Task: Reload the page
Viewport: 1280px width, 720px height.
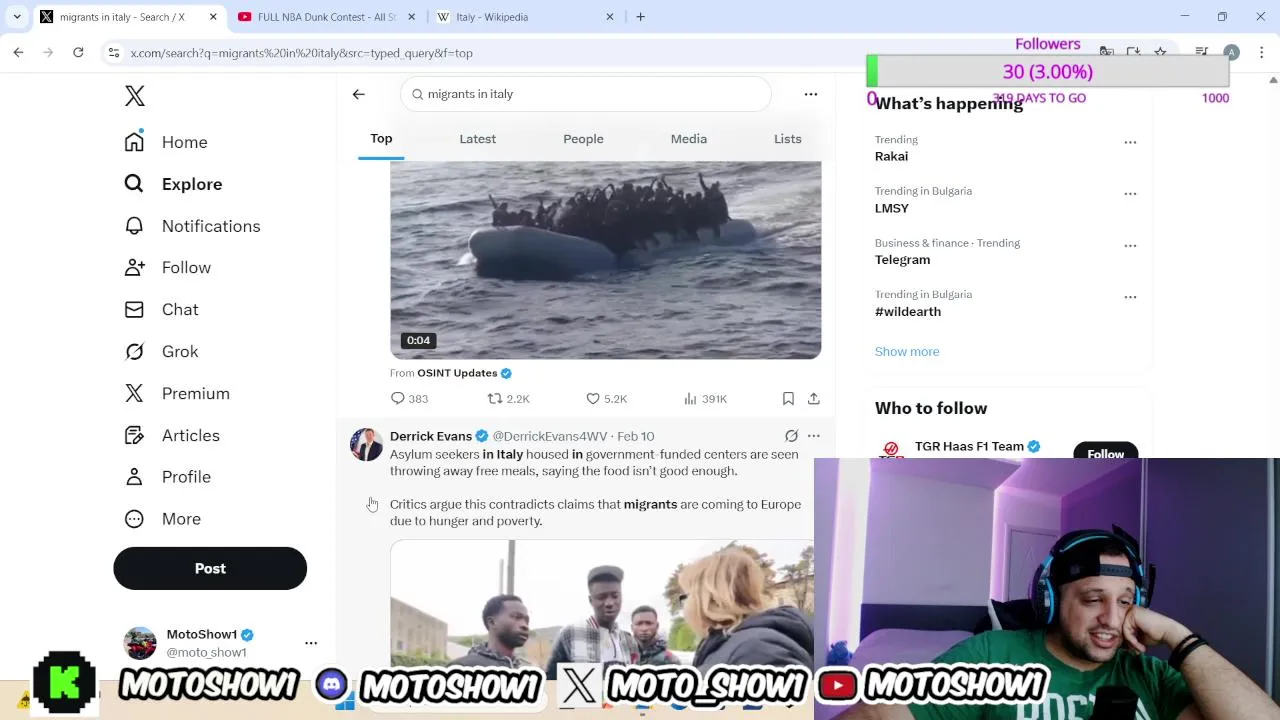Action: click(78, 53)
